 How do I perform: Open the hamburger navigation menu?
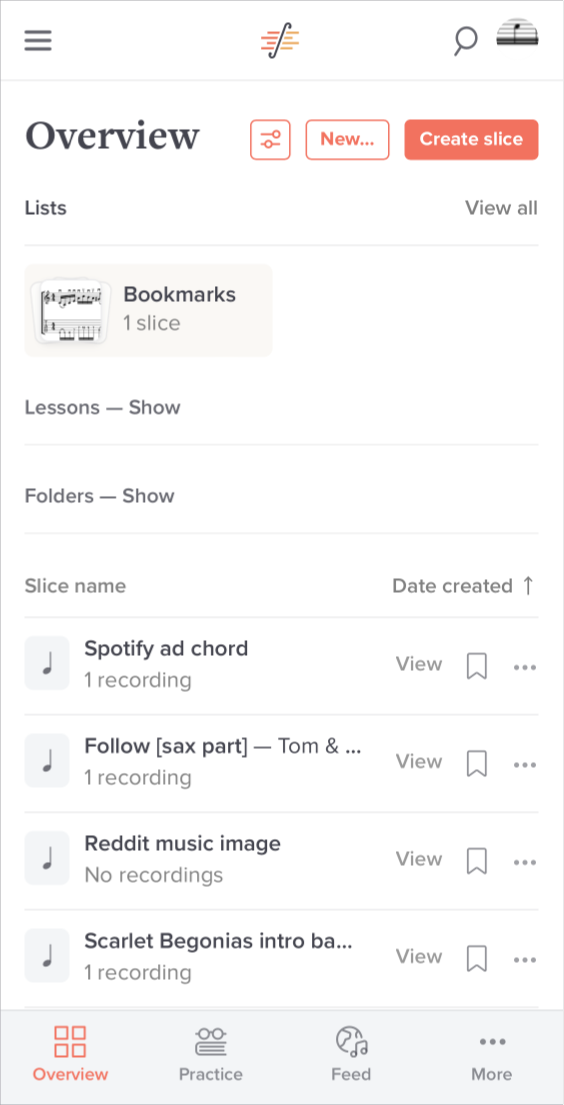click(x=38, y=40)
